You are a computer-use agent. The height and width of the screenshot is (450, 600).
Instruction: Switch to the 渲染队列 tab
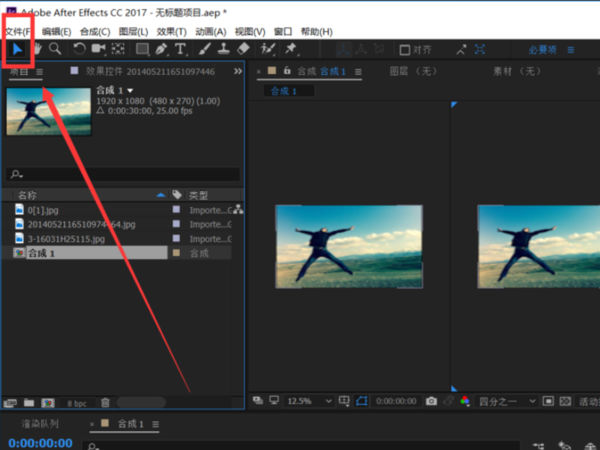click(38, 424)
